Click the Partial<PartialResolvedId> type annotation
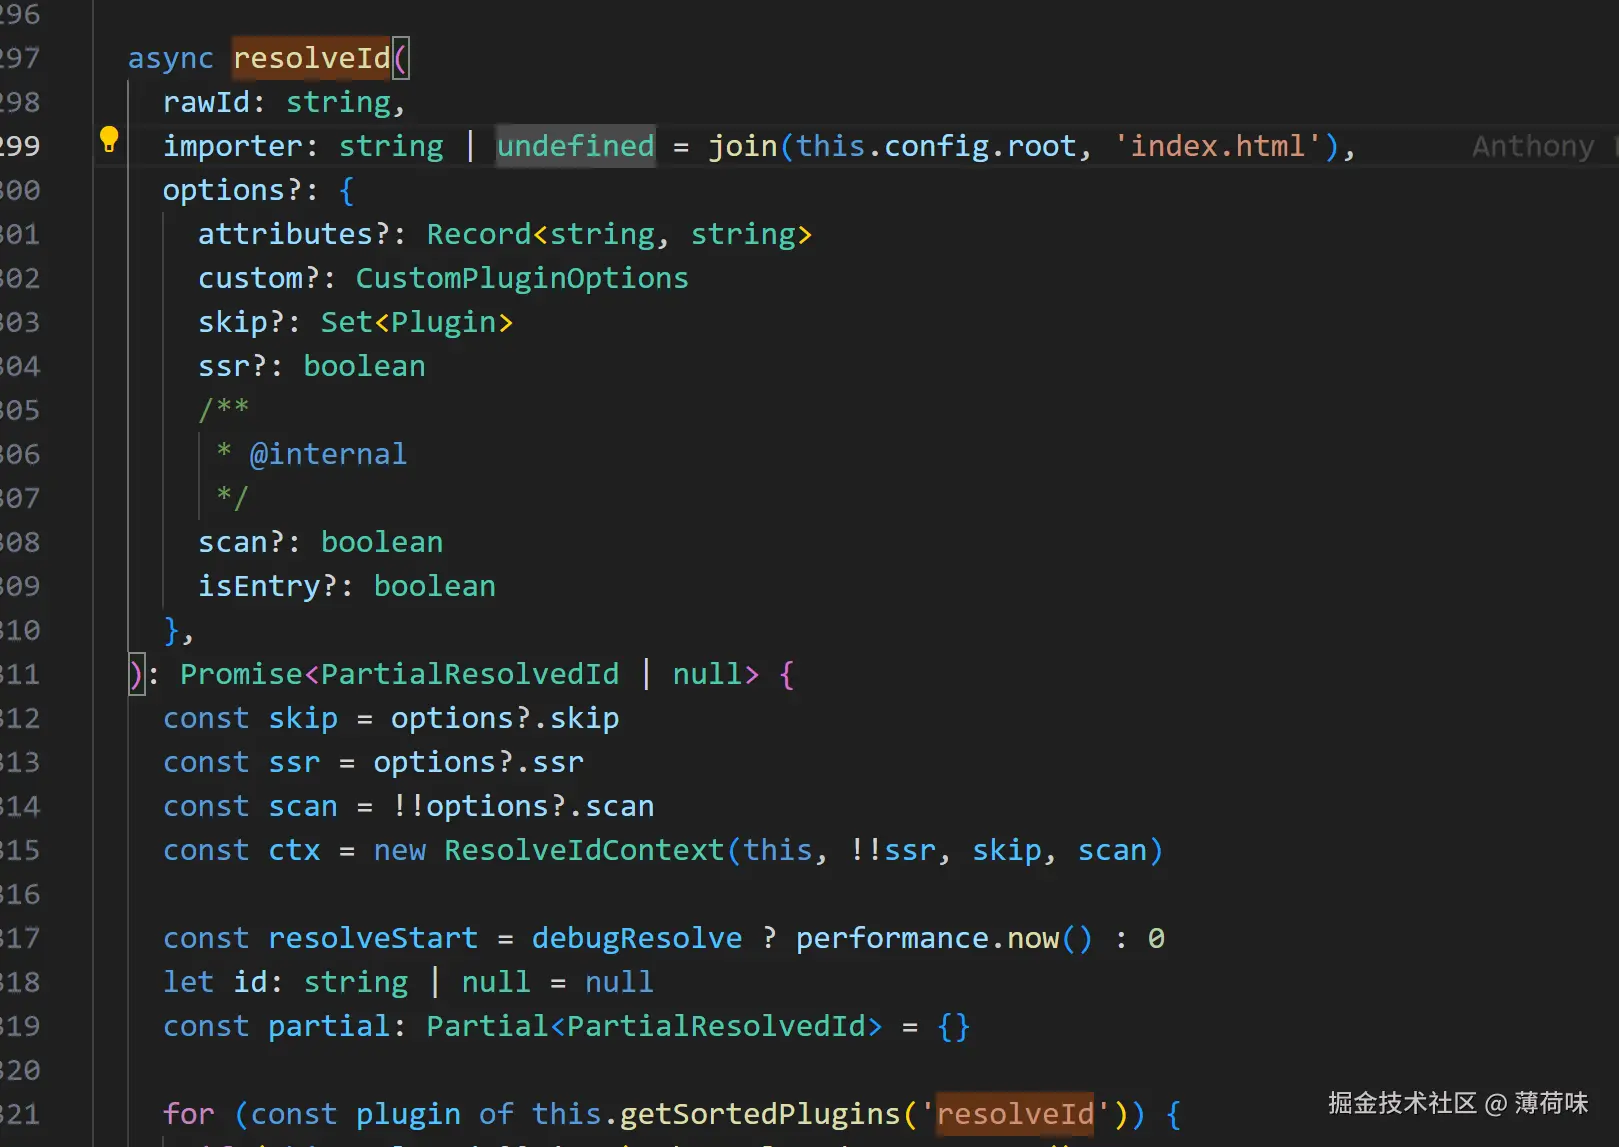This screenshot has height=1147, width=1619. tap(655, 1026)
